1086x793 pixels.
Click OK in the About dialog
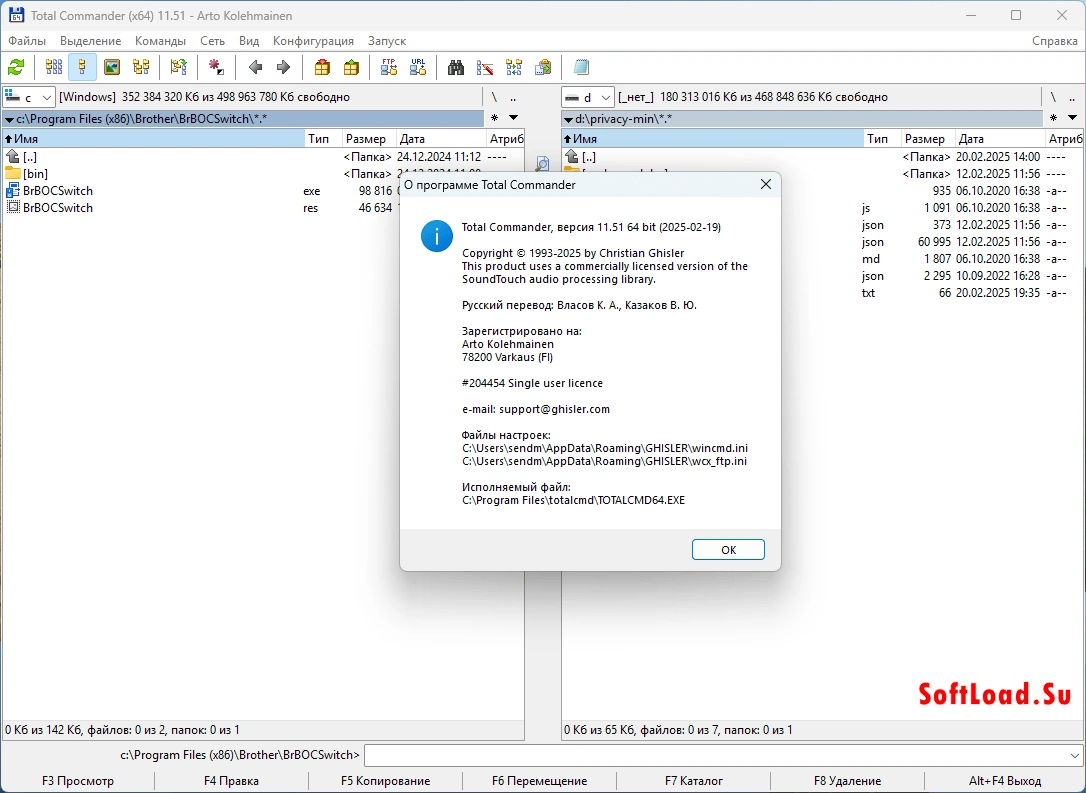728,549
